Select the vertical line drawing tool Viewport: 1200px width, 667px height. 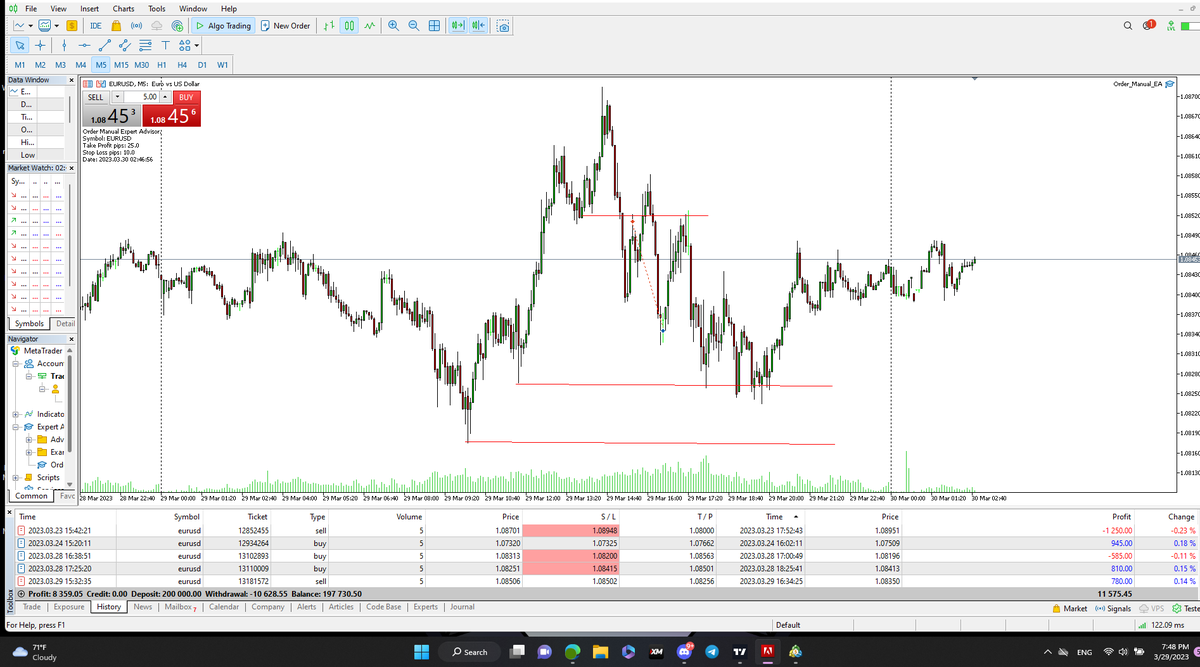coord(64,45)
